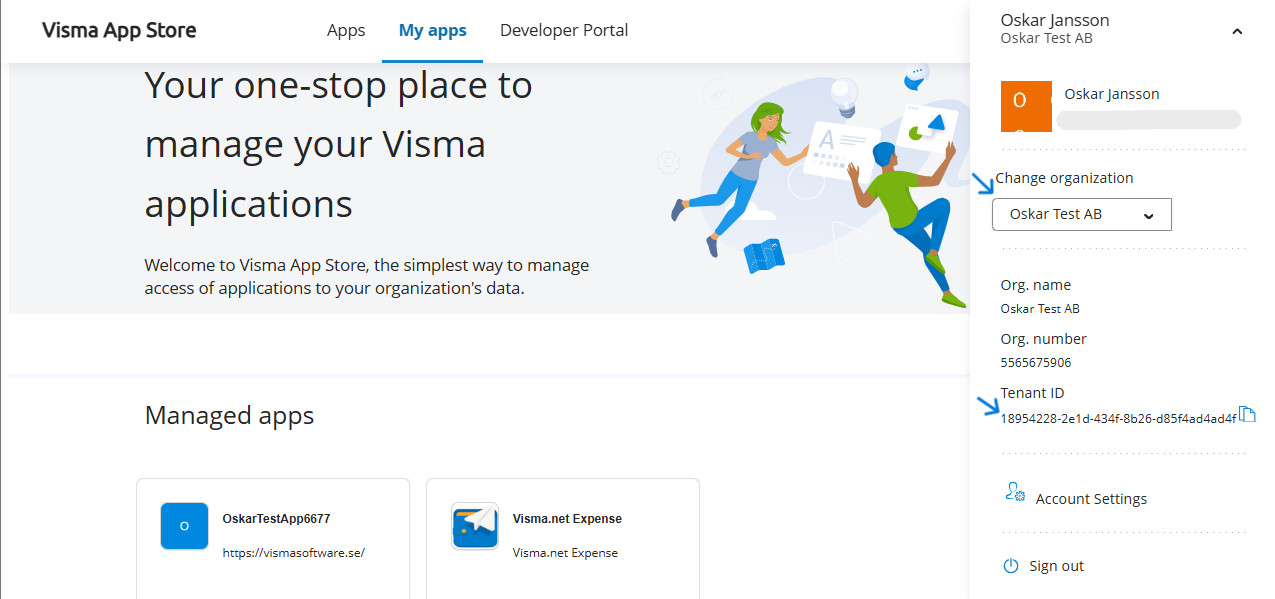
Task: Open the Visma.net Expense app title
Action: [x=567, y=519]
